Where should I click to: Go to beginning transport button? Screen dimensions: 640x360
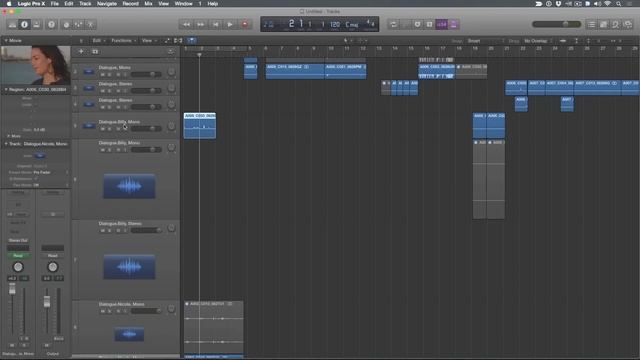point(216,24)
